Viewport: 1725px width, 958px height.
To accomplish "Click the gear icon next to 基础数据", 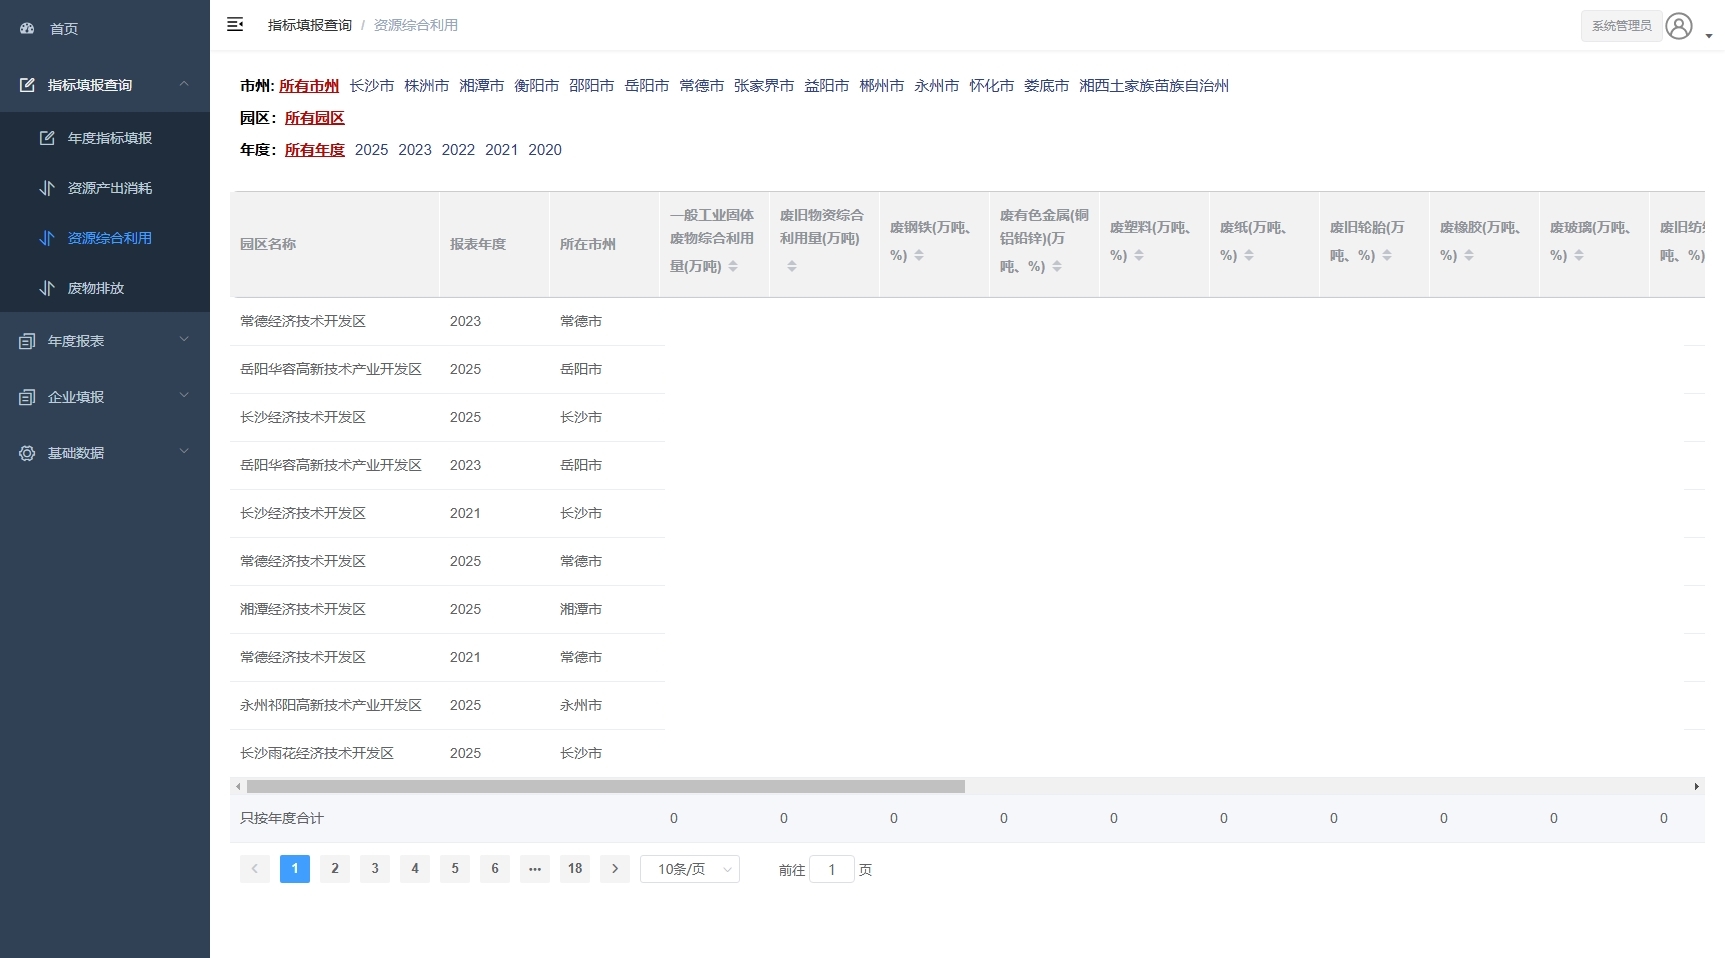I will pos(26,453).
